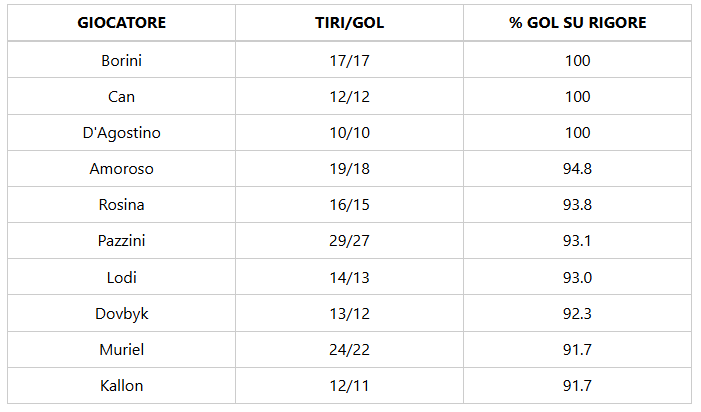Image resolution: width=701 pixels, height=412 pixels.
Task: Click the GIOCATORE column header
Action: pos(122,23)
